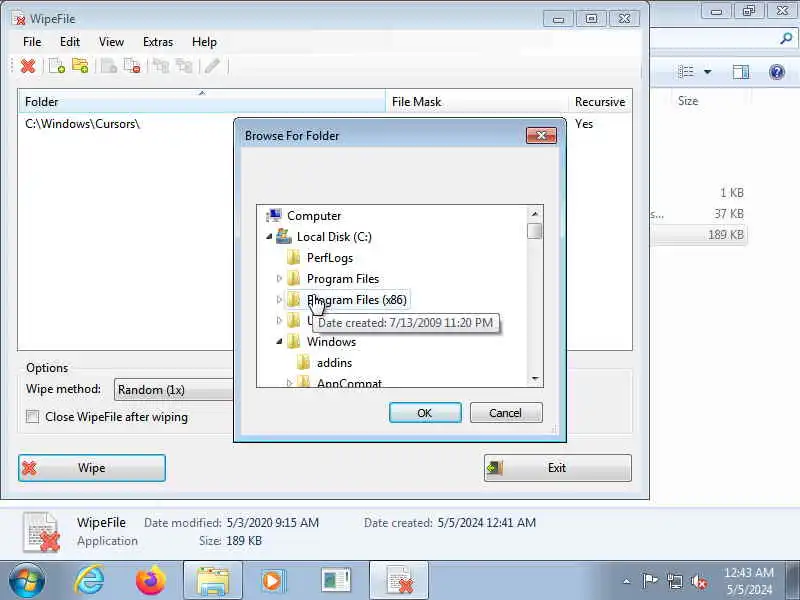Open Explorer help question mark icon

click(777, 72)
